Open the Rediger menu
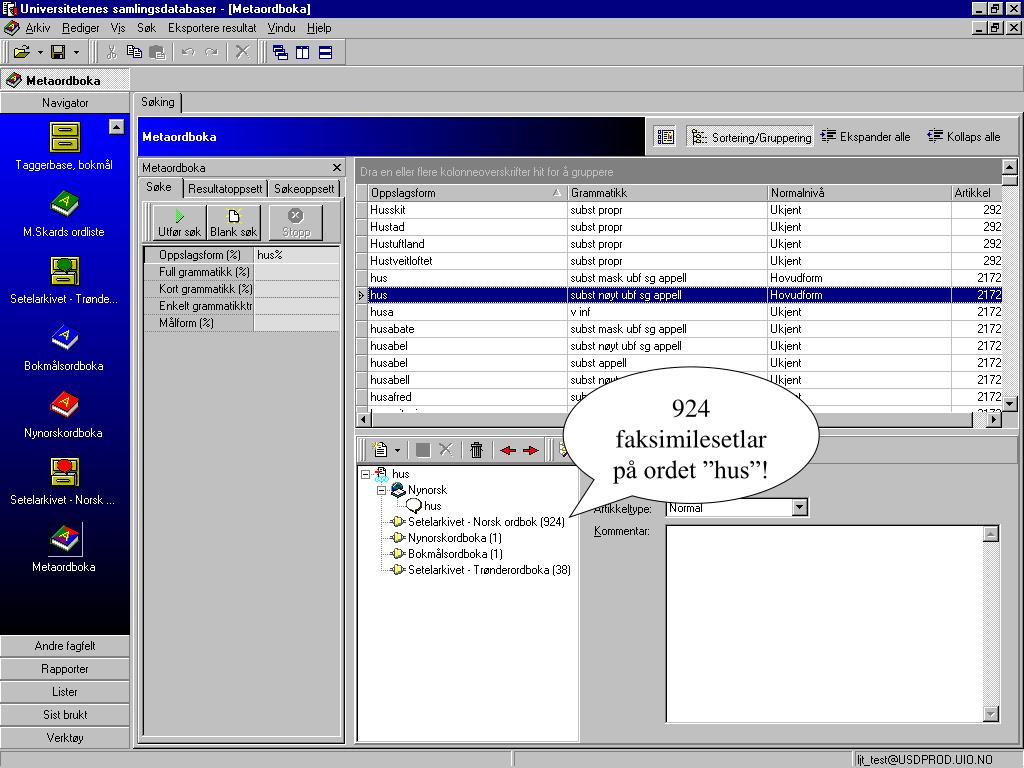This screenshot has height=768, width=1024. [80, 28]
